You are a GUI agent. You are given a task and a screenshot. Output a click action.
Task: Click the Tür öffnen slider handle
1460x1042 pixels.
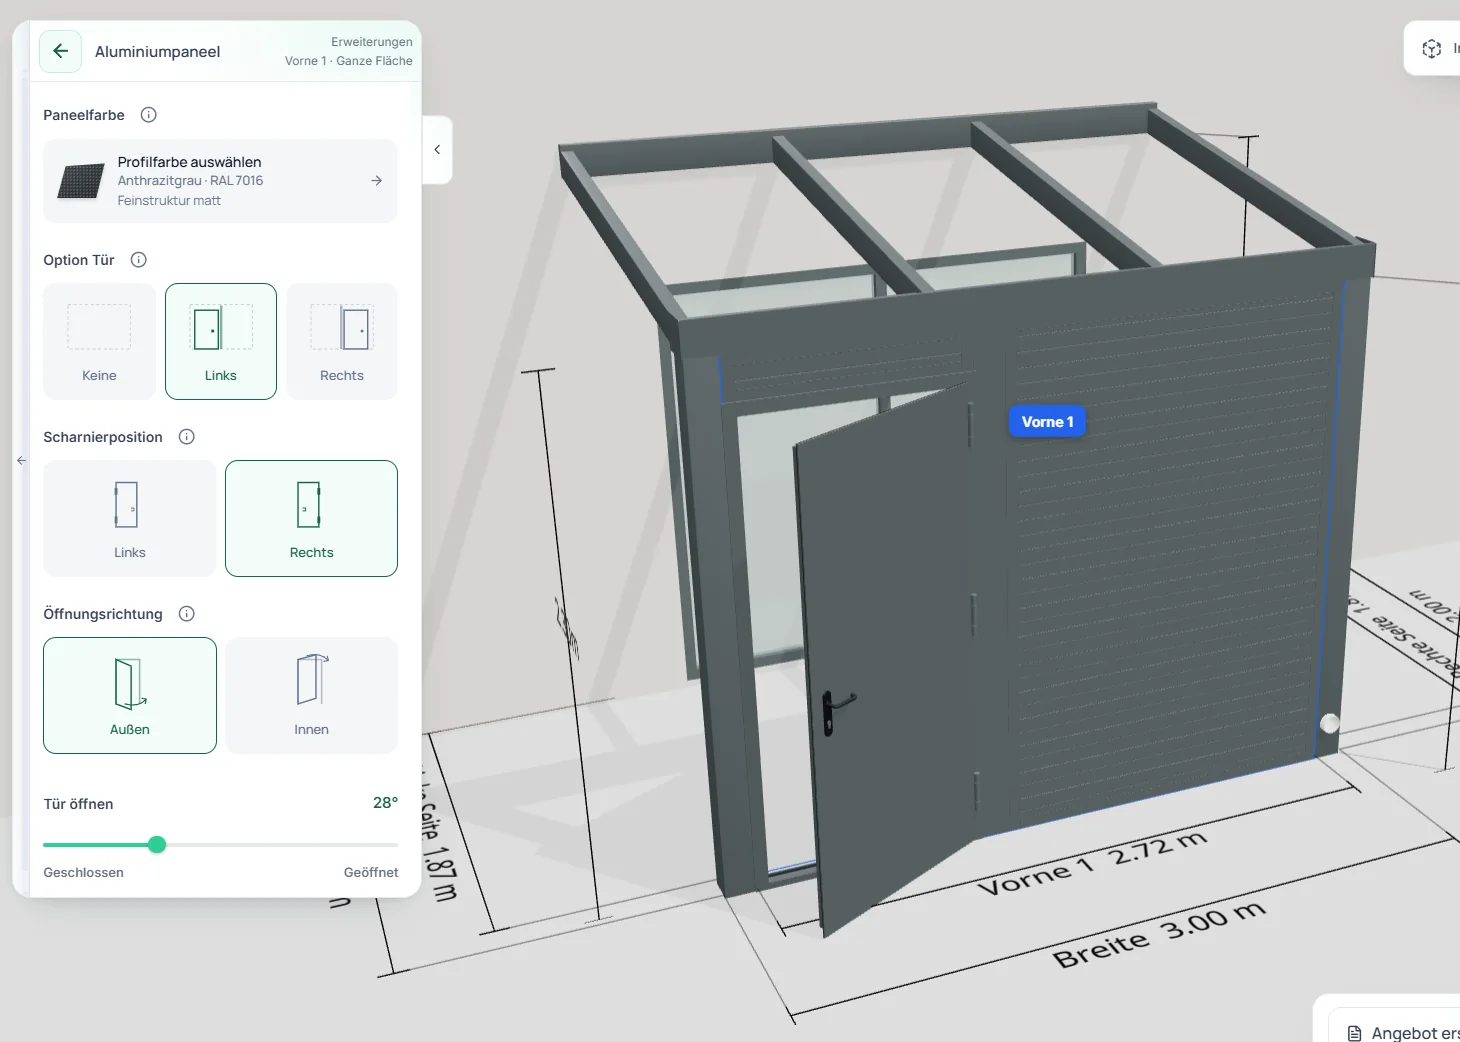(157, 845)
